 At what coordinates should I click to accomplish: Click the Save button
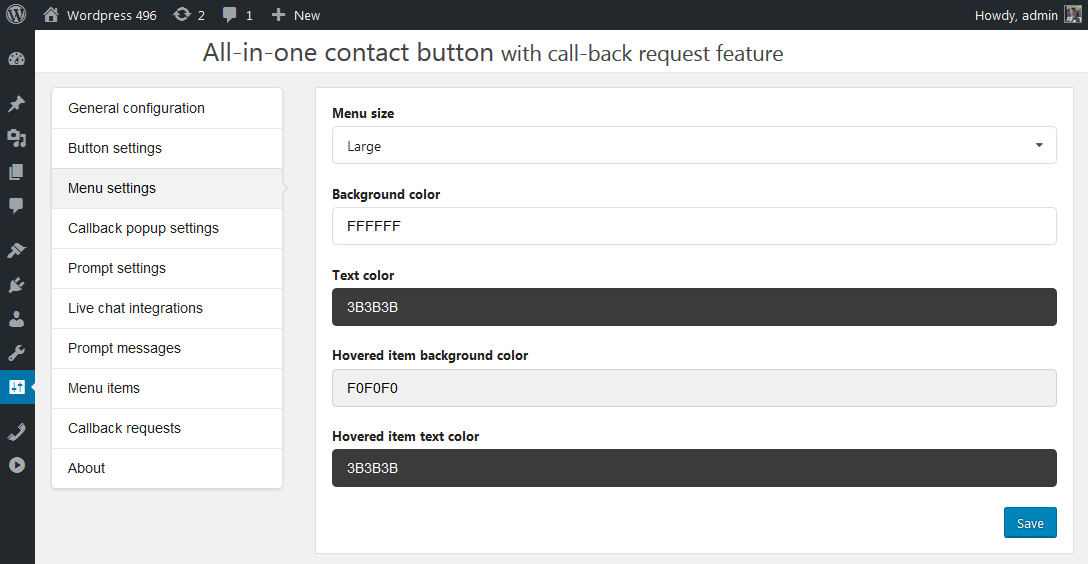pyautogui.click(x=1030, y=523)
